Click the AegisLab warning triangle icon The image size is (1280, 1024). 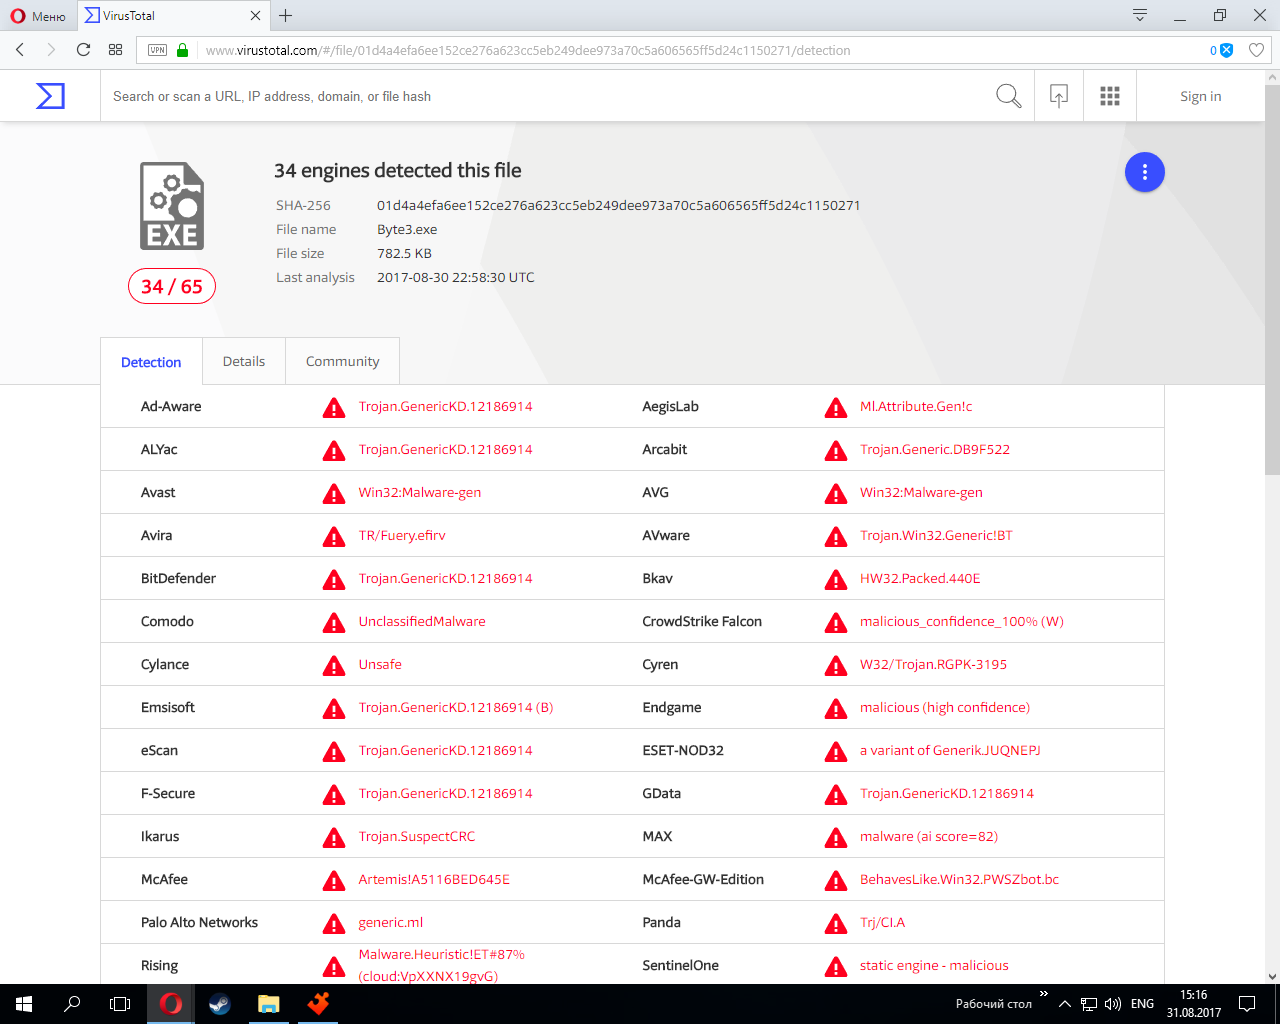(836, 408)
